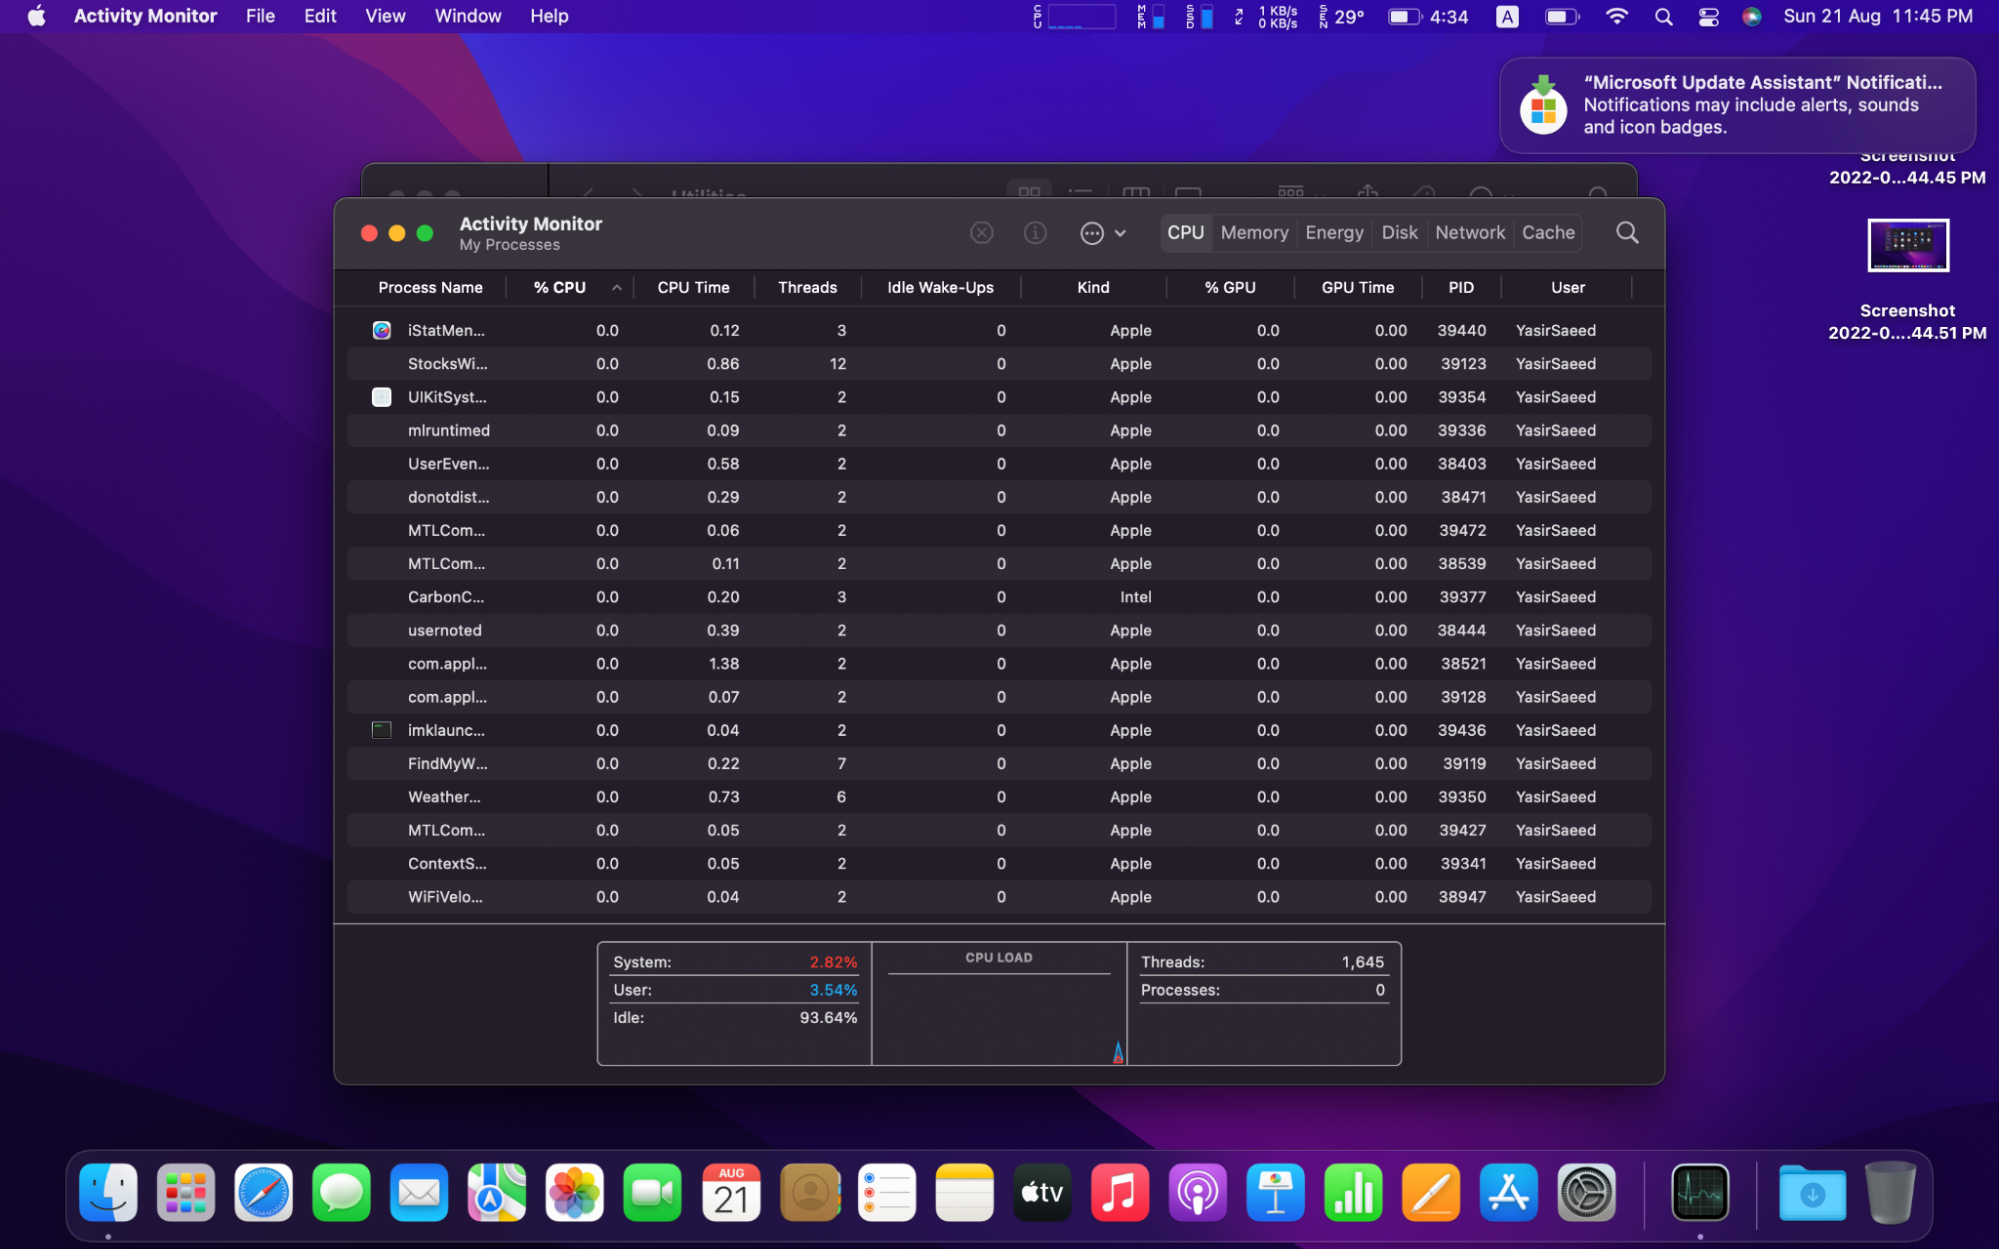Open the Window menu
This screenshot has height=1250, width=1999.
point(467,16)
